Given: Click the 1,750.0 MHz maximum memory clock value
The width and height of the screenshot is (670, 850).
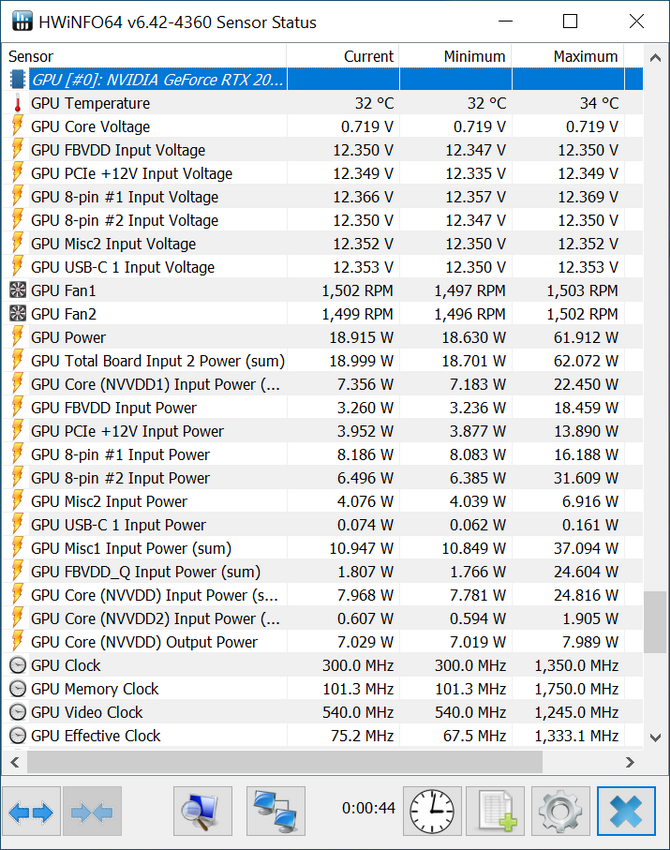Looking at the screenshot, I should click(577, 688).
